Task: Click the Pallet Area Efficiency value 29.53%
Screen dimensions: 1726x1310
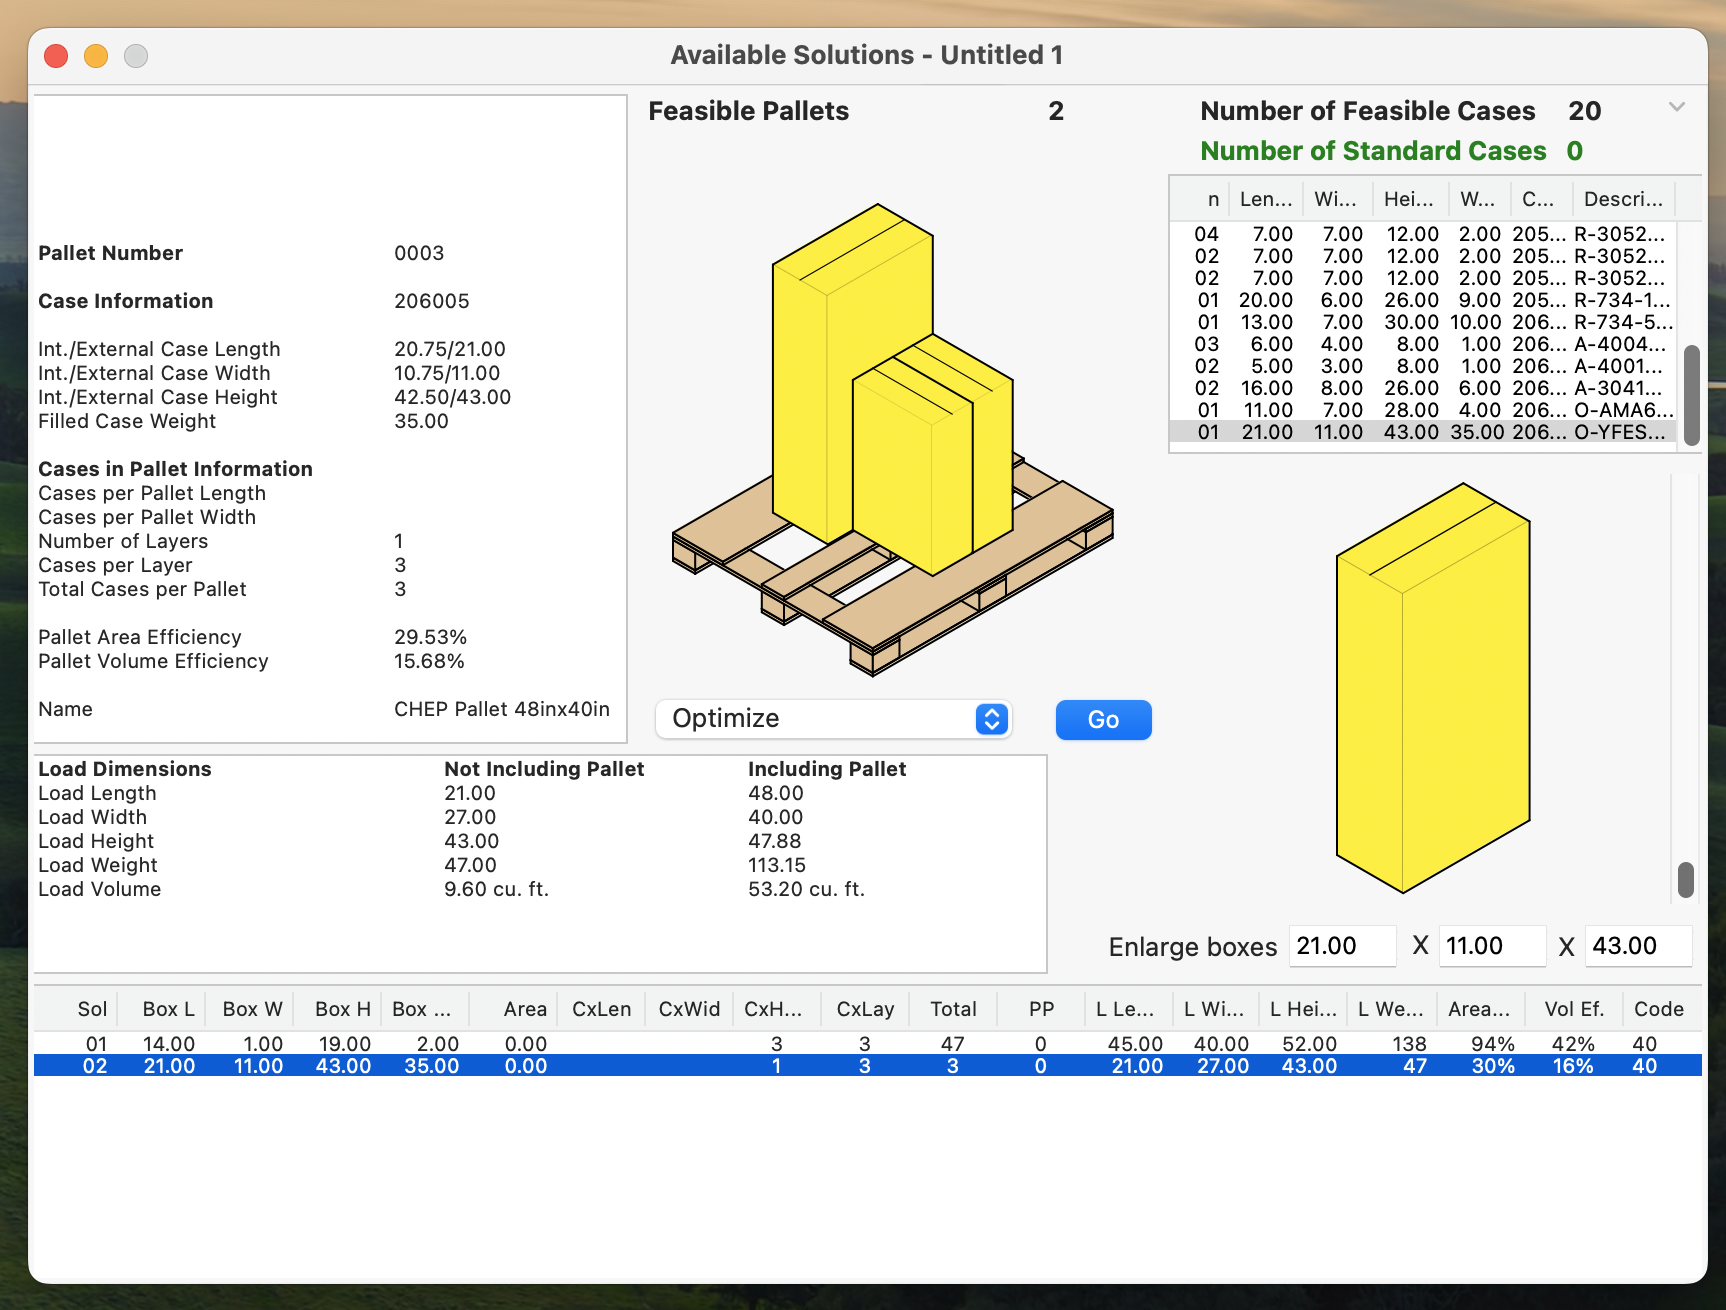Action: click(x=430, y=637)
